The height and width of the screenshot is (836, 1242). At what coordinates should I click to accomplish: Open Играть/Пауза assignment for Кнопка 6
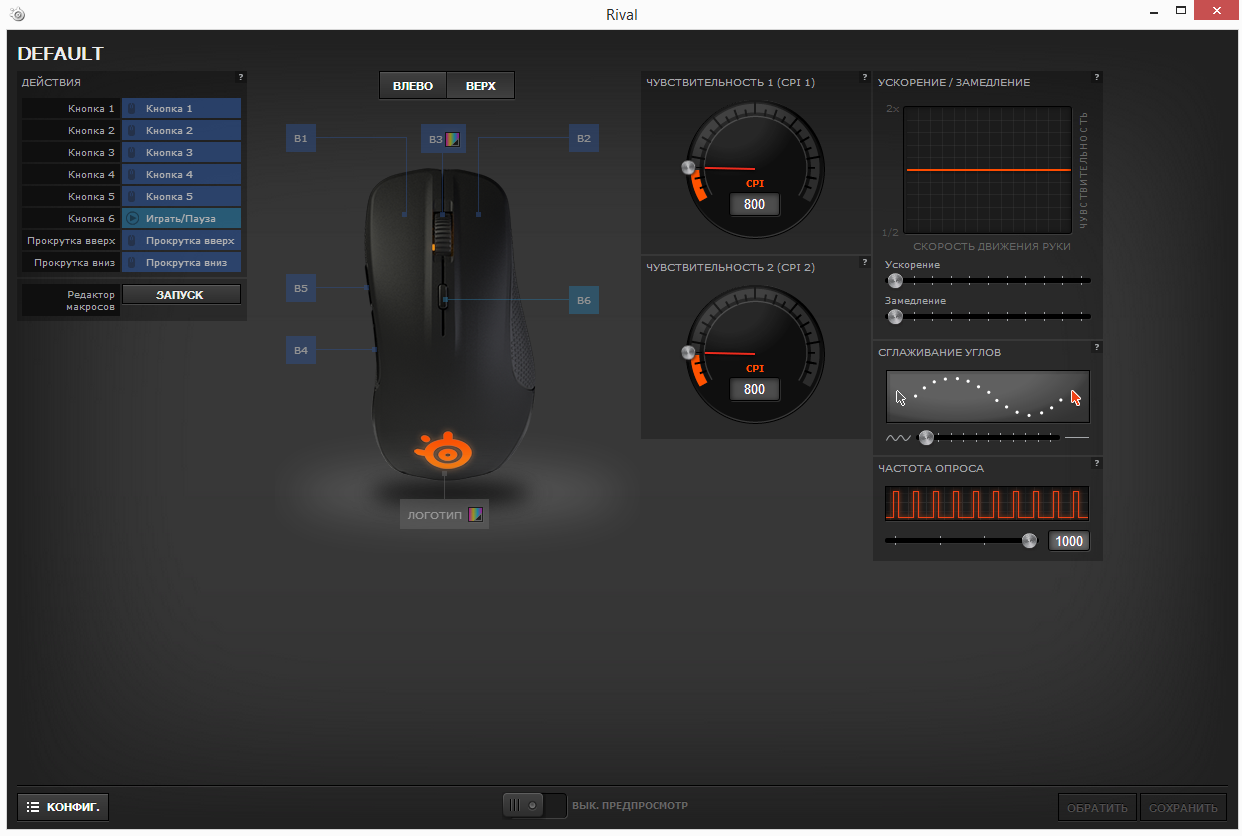point(182,218)
